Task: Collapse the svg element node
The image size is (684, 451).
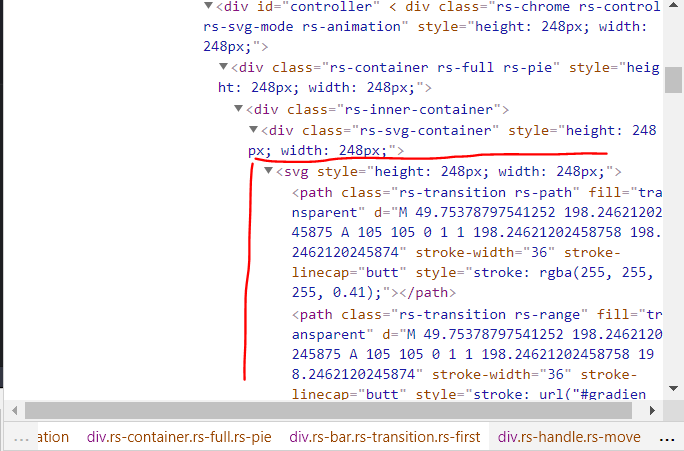Action: click(x=268, y=171)
